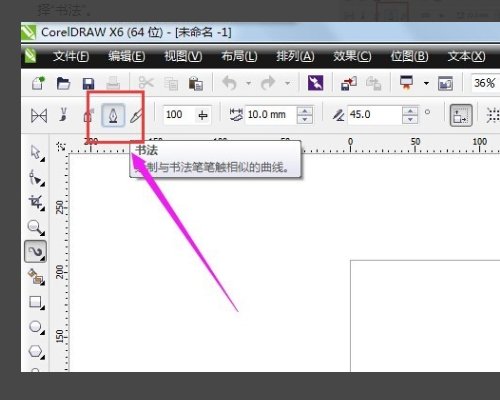
Task: Open the redo history dropdown arrow
Action: (287, 83)
